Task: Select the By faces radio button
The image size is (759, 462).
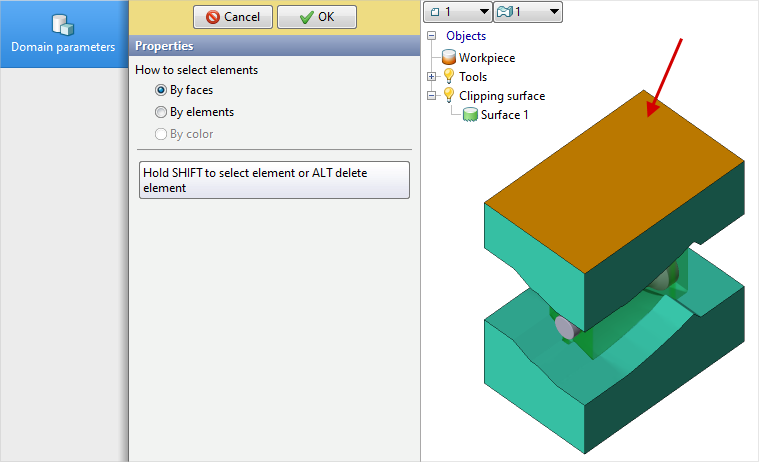Action: (x=161, y=90)
